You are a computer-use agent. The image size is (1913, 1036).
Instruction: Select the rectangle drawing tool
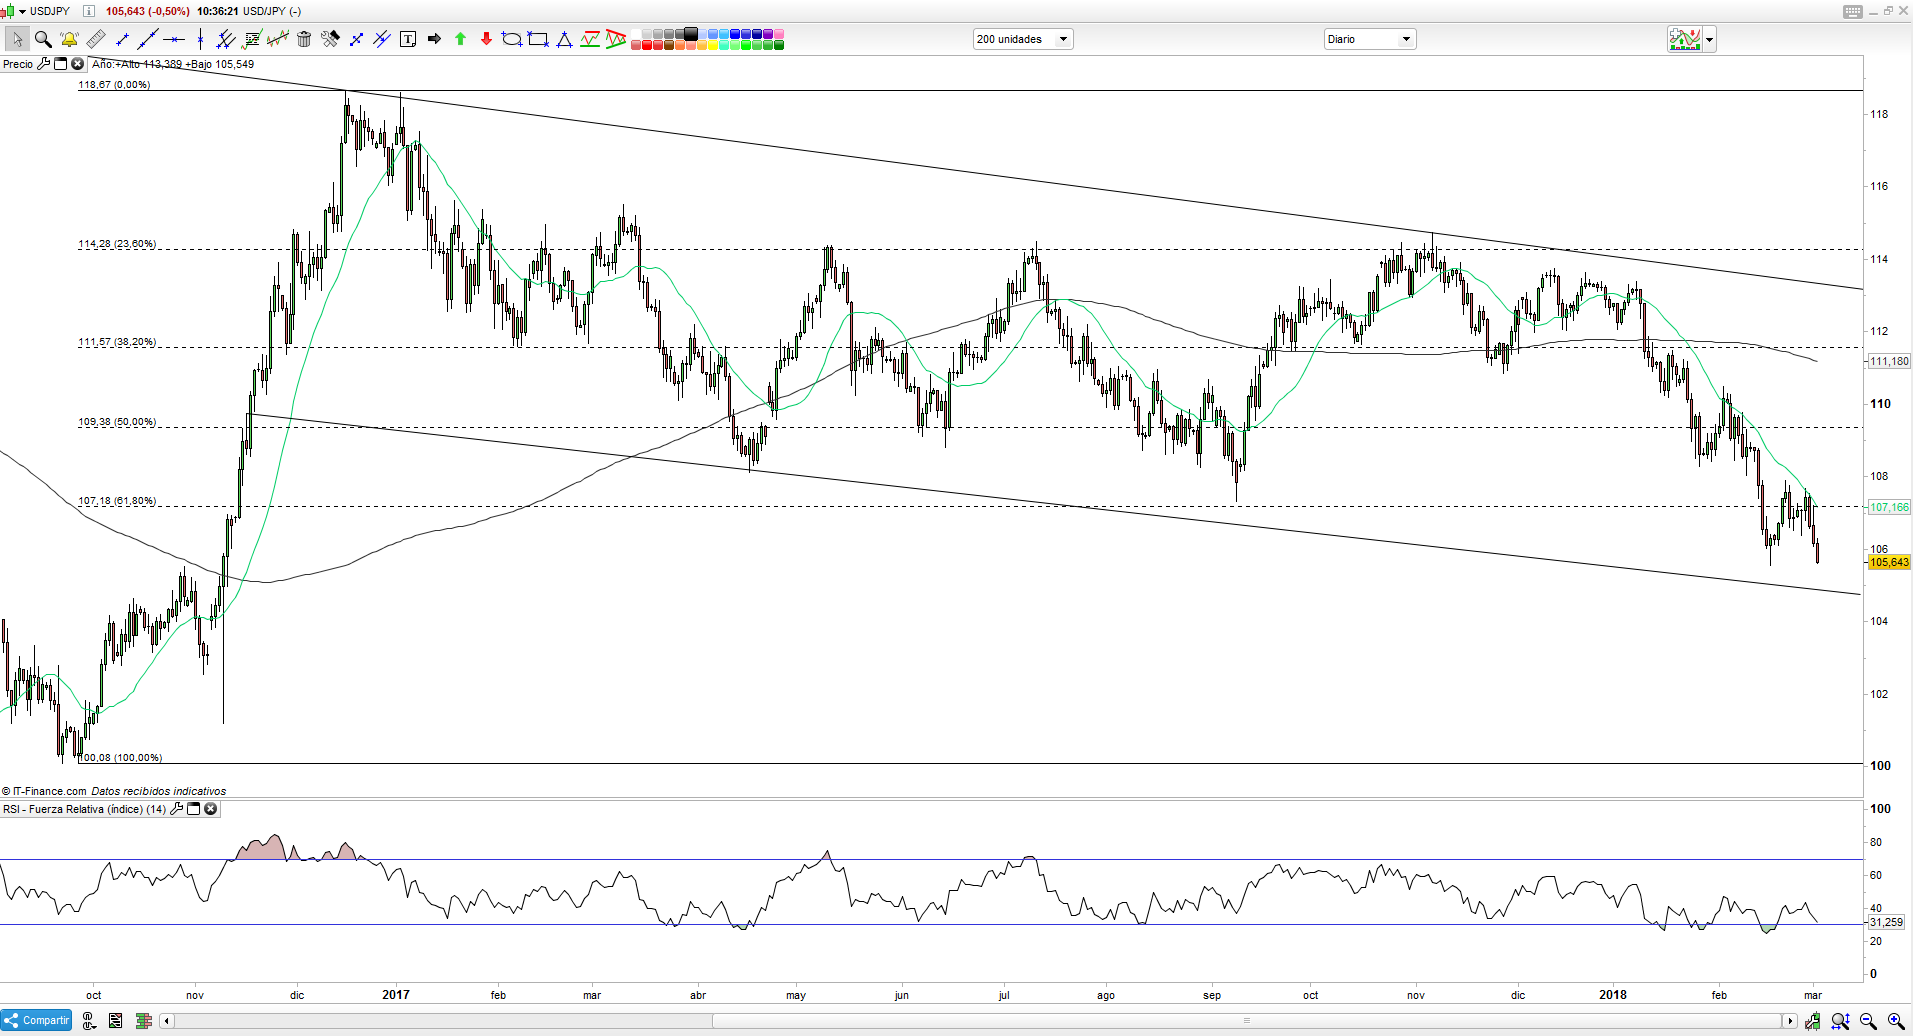(x=538, y=39)
